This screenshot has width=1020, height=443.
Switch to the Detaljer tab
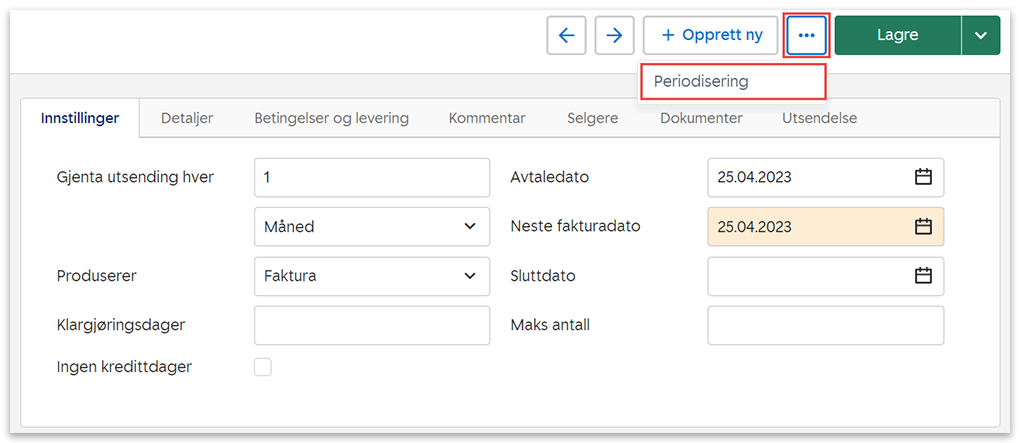coord(187,118)
